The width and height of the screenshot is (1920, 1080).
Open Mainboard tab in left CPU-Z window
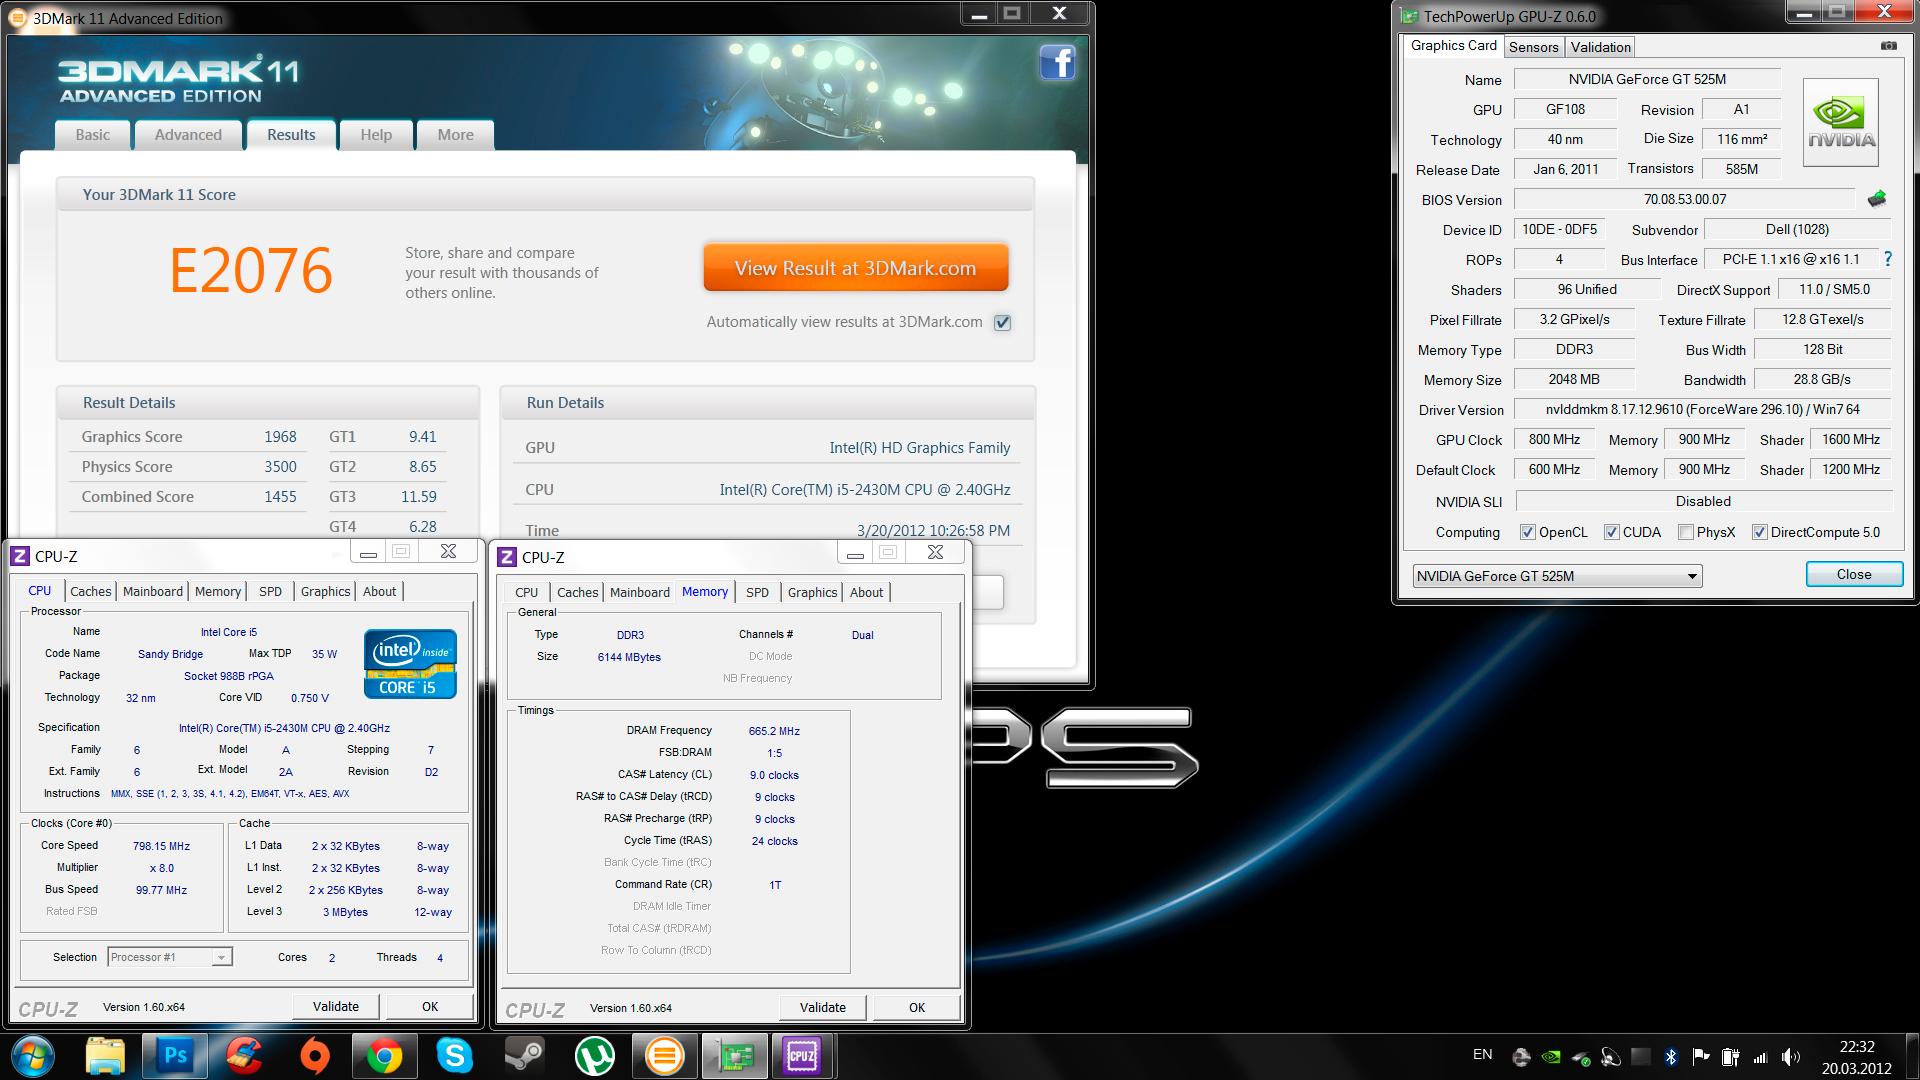coord(153,591)
